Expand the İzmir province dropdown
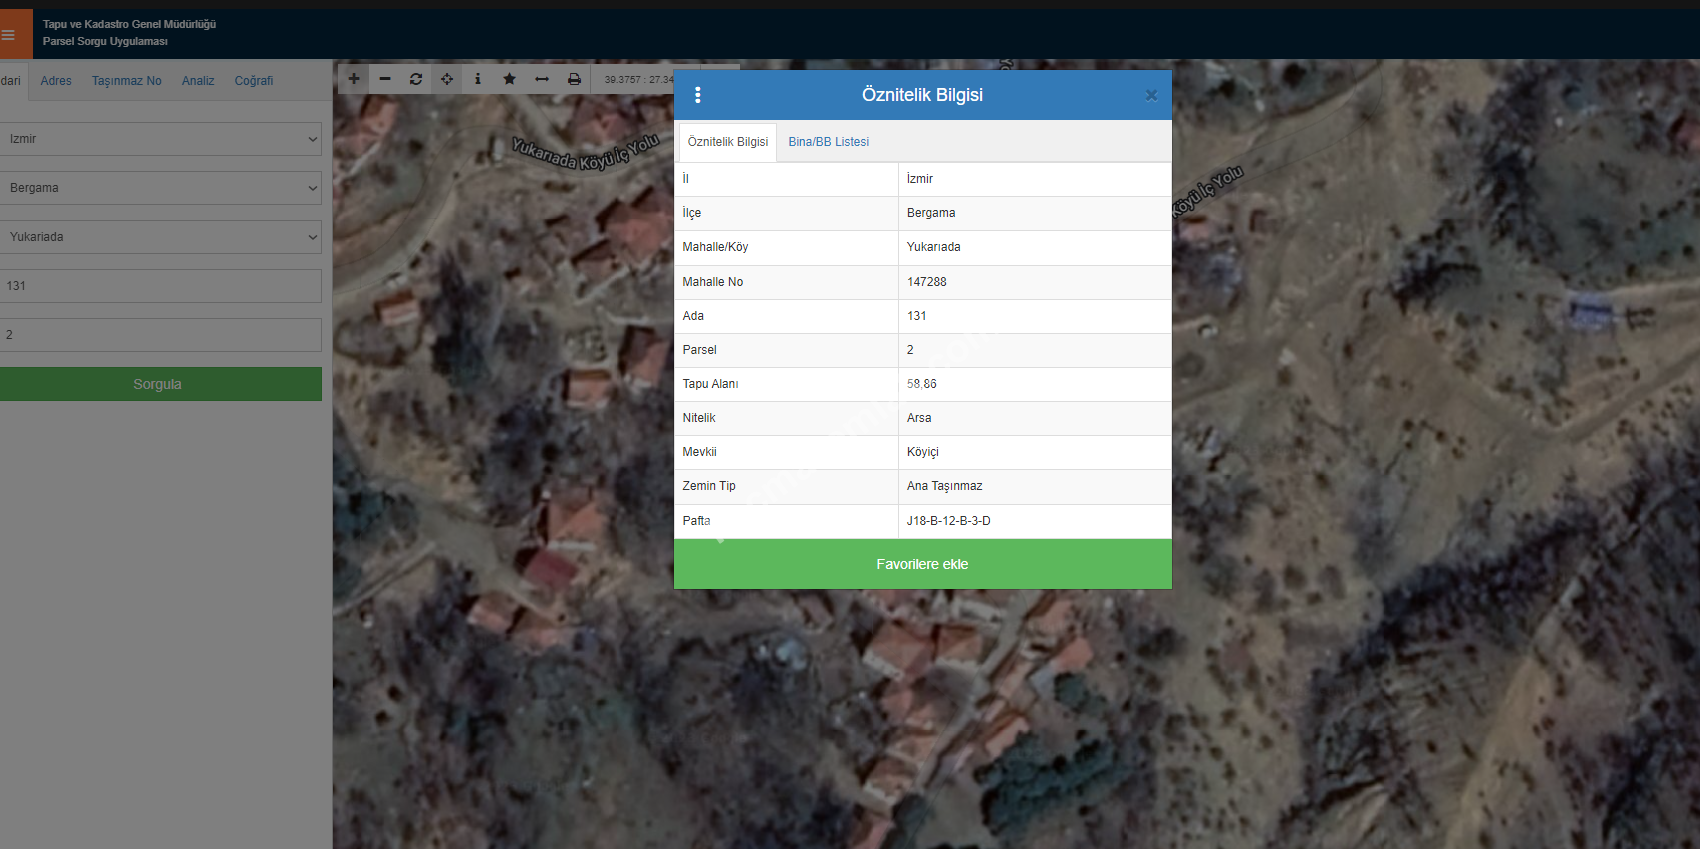The height and width of the screenshot is (849, 1700). pos(160,139)
